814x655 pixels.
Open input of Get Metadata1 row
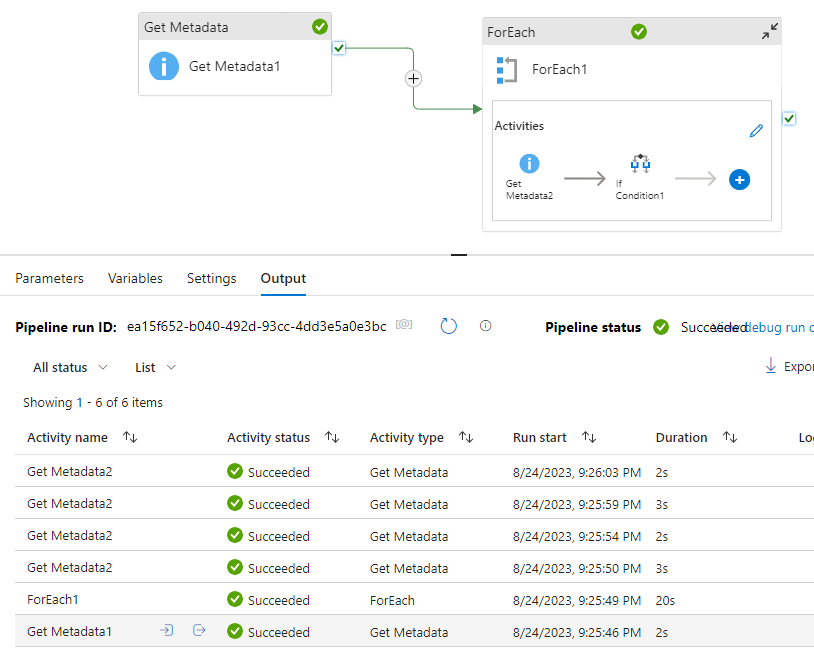pos(166,630)
